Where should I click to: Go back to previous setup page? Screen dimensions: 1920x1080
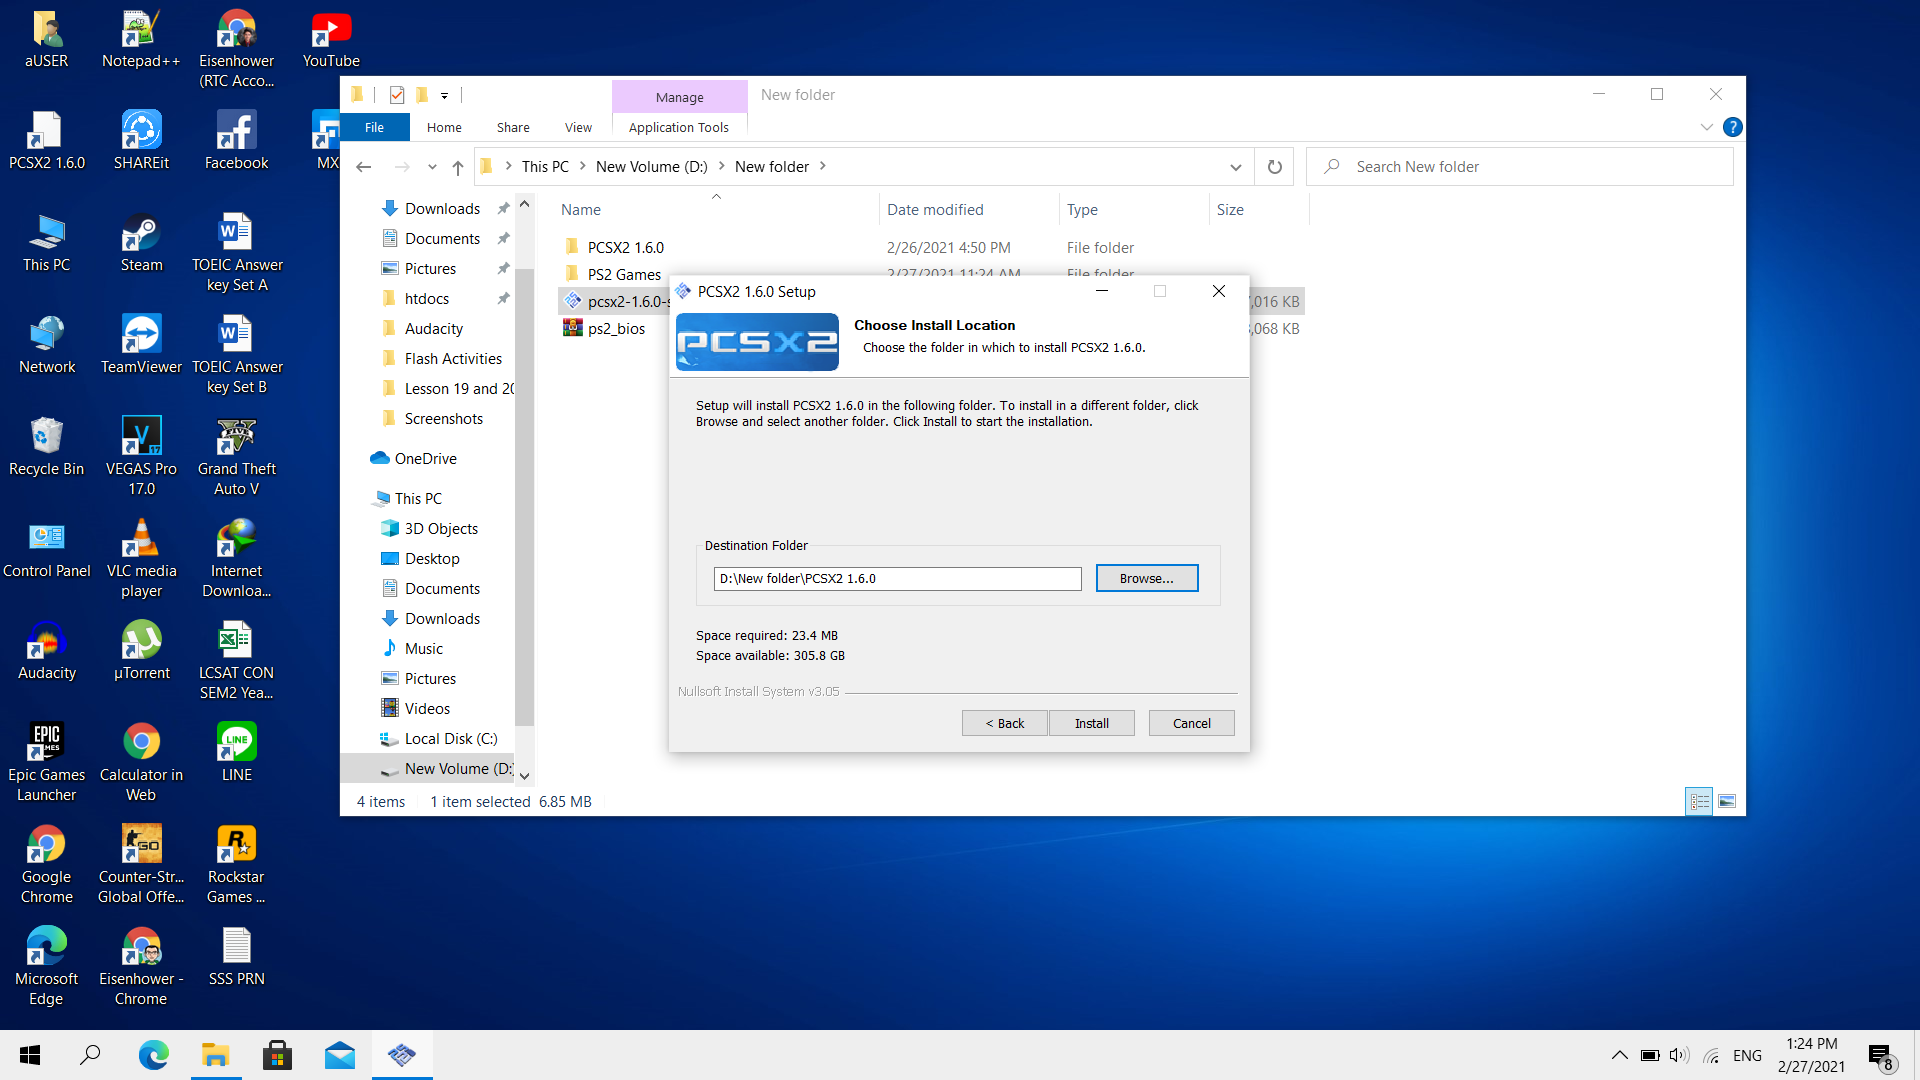(1004, 723)
